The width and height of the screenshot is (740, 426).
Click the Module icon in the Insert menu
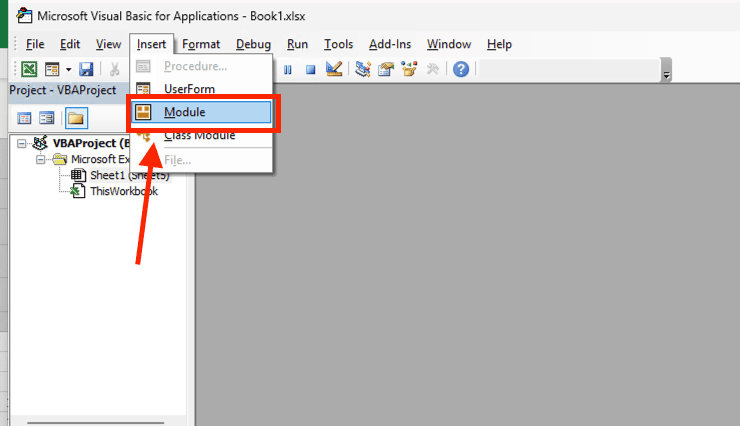143,112
